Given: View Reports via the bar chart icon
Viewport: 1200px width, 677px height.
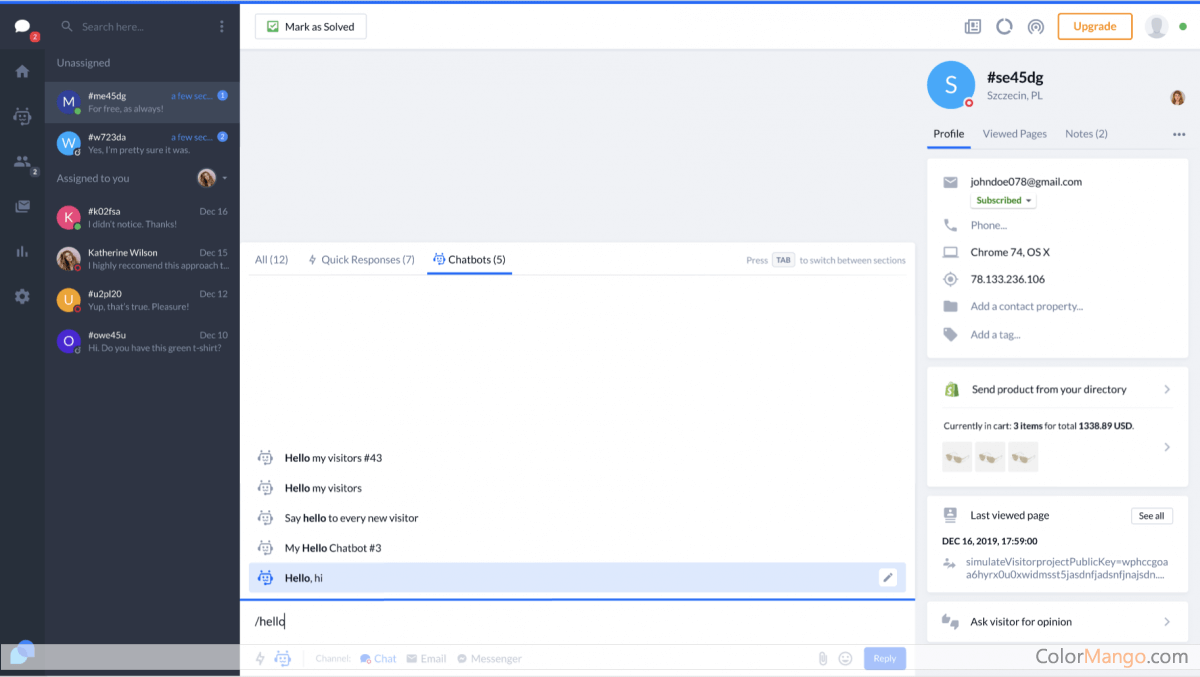Looking at the screenshot, I should pos(22,251).
